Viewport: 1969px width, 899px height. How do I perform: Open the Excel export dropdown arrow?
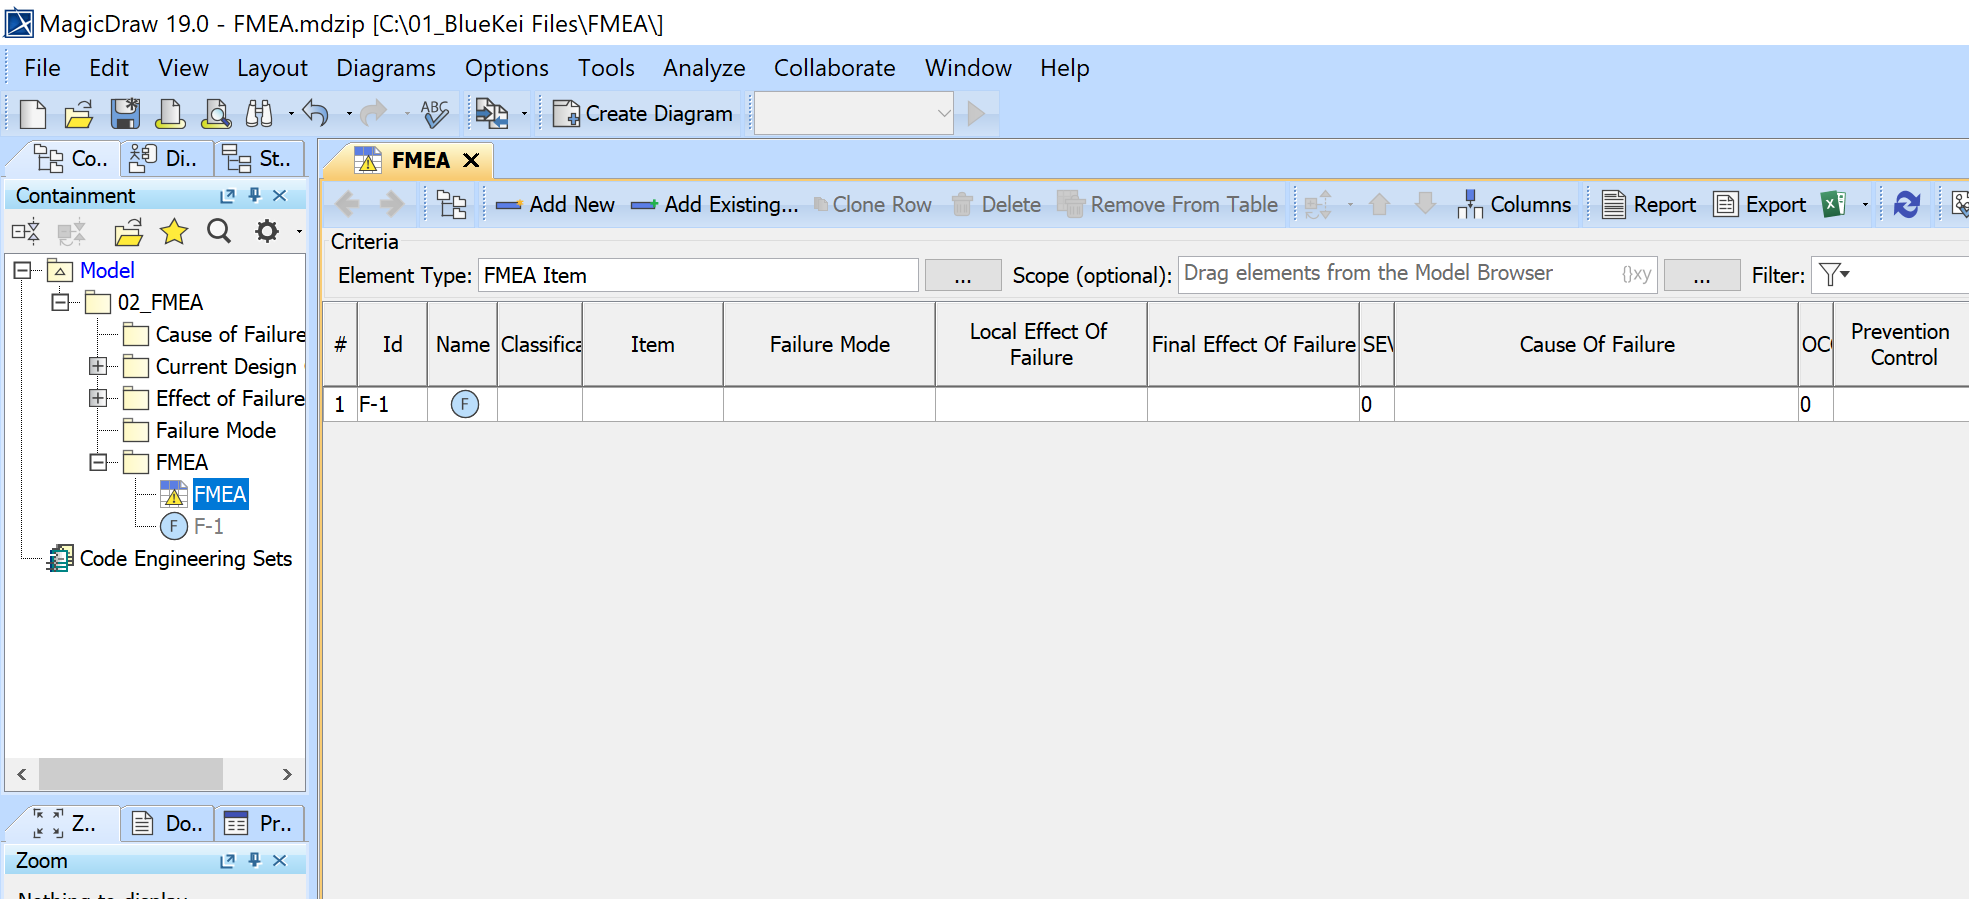(1865, 205)
